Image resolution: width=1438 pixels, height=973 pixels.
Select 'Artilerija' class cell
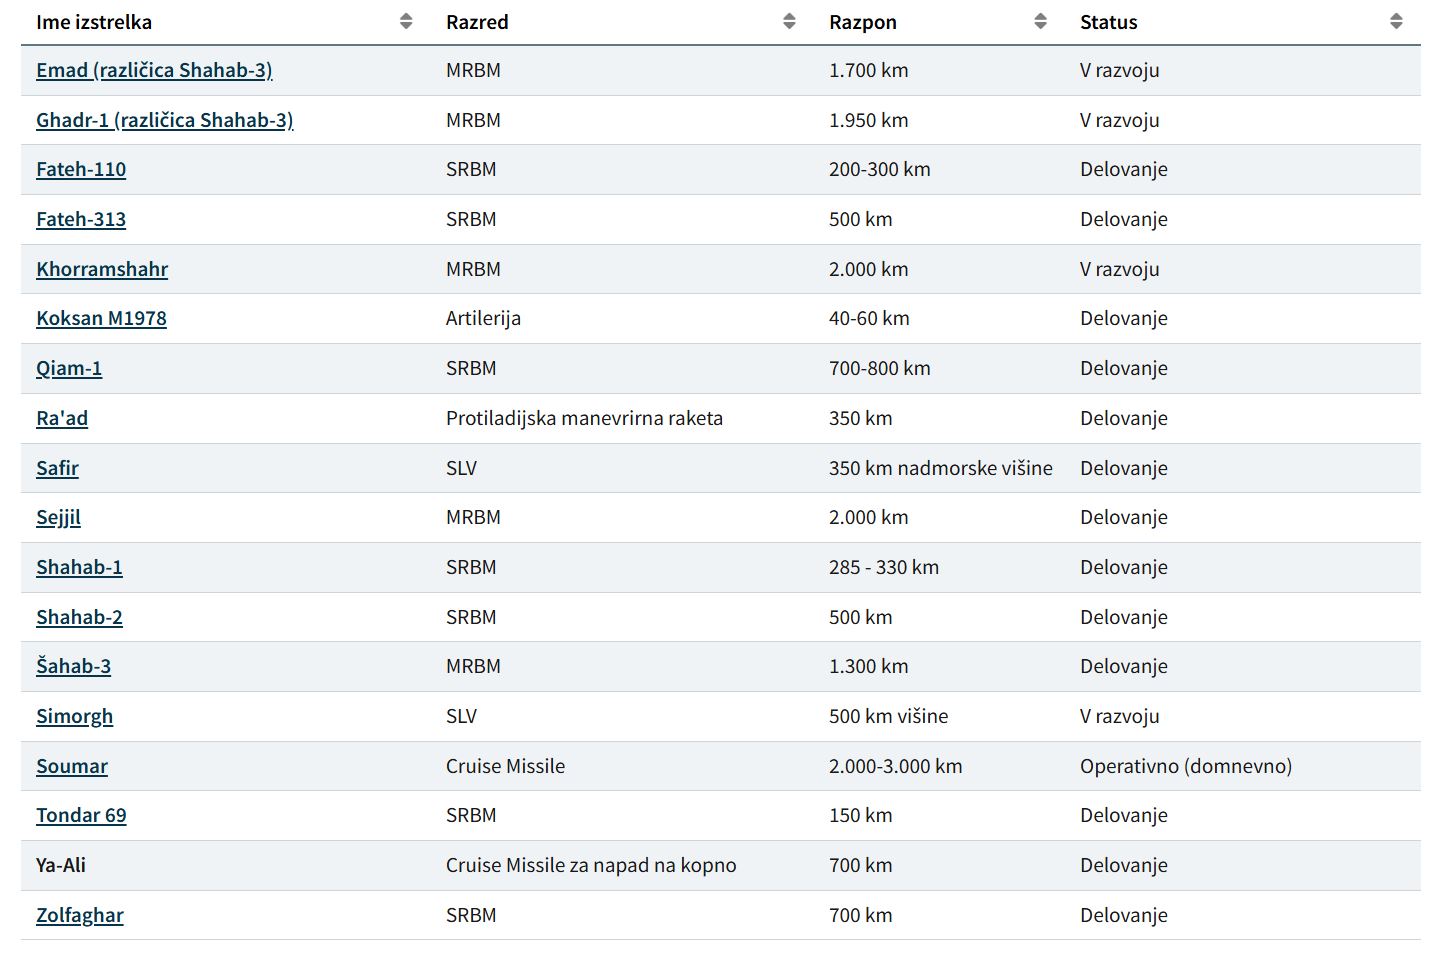coord(622,318)
